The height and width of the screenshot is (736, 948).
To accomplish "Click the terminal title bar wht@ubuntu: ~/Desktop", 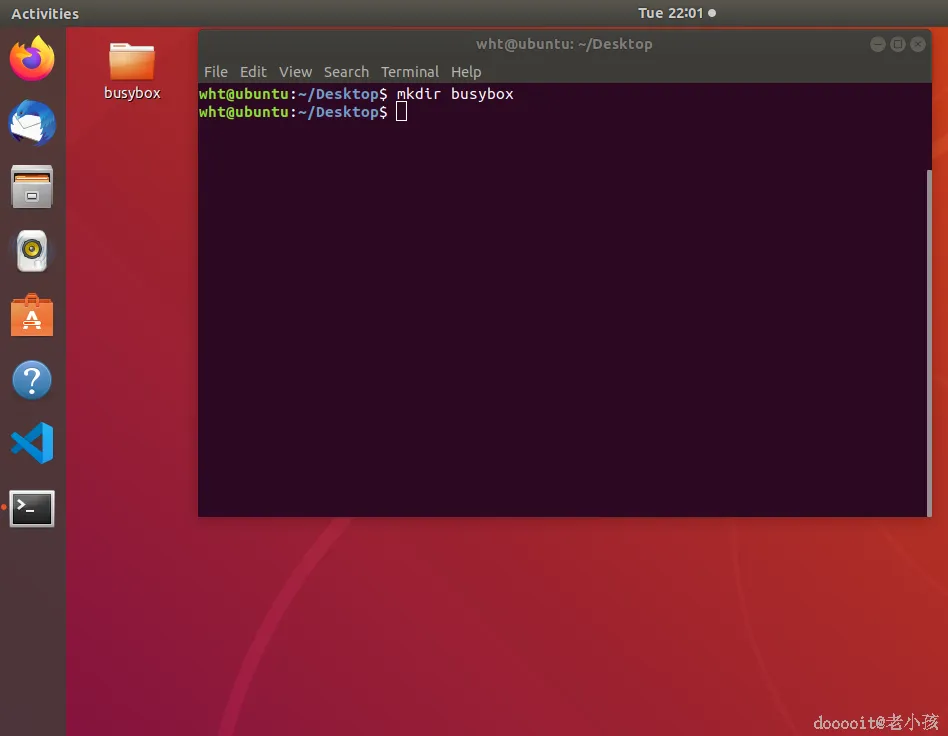I will coord(564,44).
